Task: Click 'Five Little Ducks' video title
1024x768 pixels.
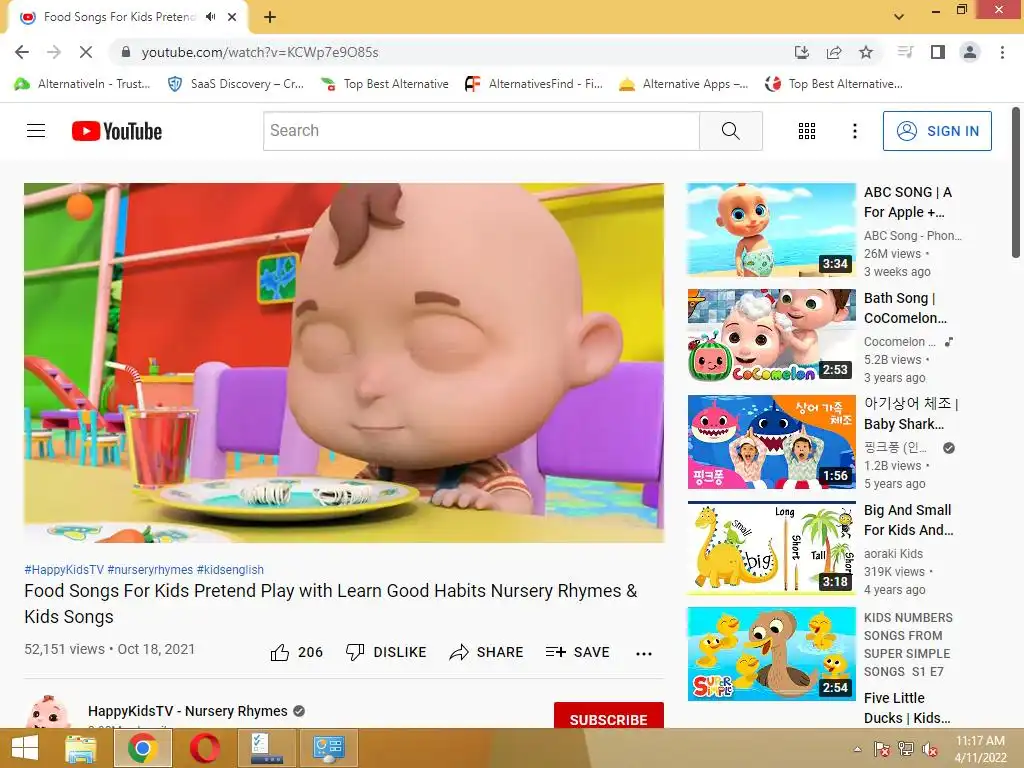Action: (x=907, y=708)
